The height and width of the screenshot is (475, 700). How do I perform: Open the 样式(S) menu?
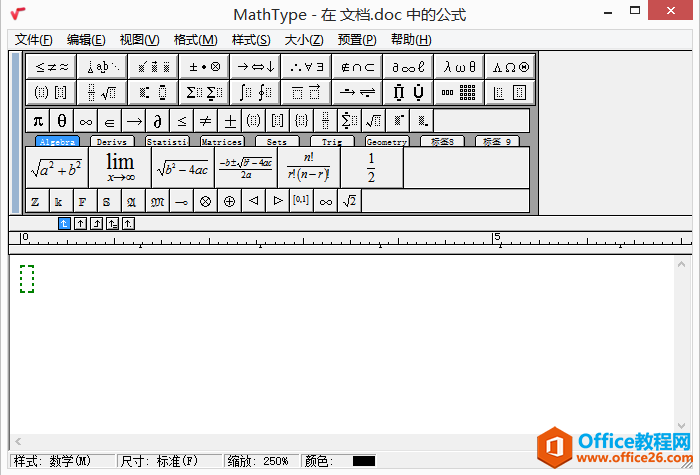click(x=251, y=40)
